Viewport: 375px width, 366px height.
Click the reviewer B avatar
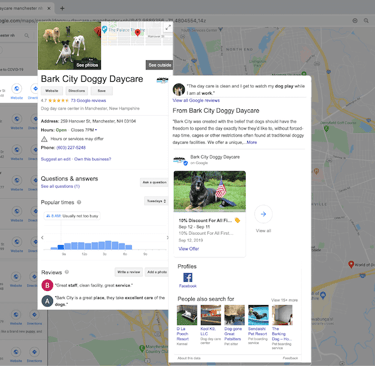47,285
